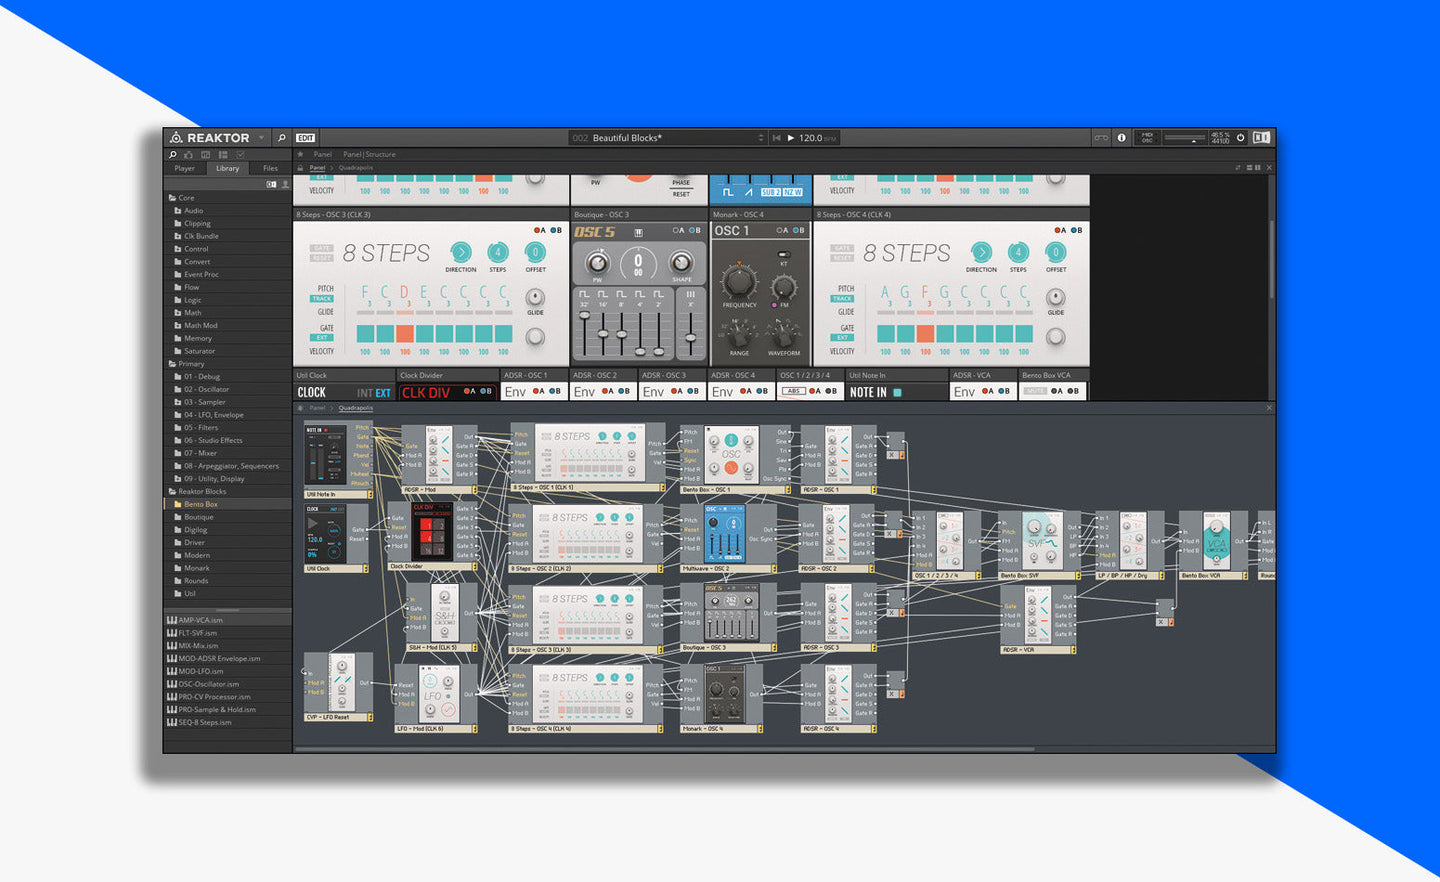Click the structure view horizontal scrollbar
1440x882 pixels.
click(665, 749)
